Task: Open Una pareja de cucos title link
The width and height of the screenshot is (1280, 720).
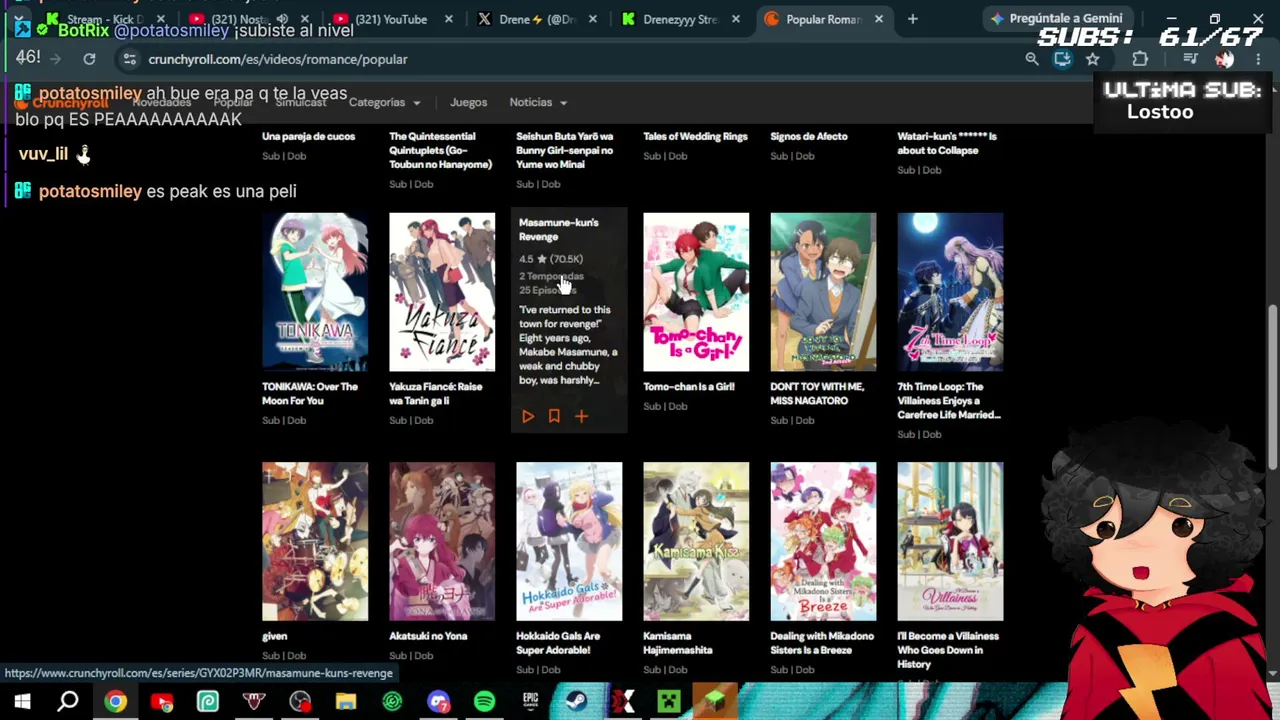Action: point(308,136)
